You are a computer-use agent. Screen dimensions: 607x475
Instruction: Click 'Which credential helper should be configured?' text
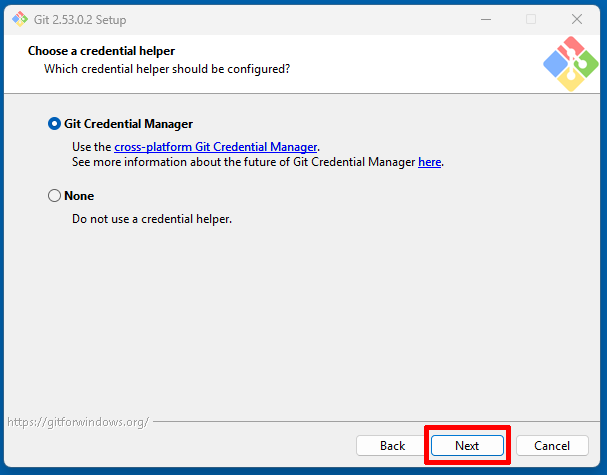pos(167,69)
